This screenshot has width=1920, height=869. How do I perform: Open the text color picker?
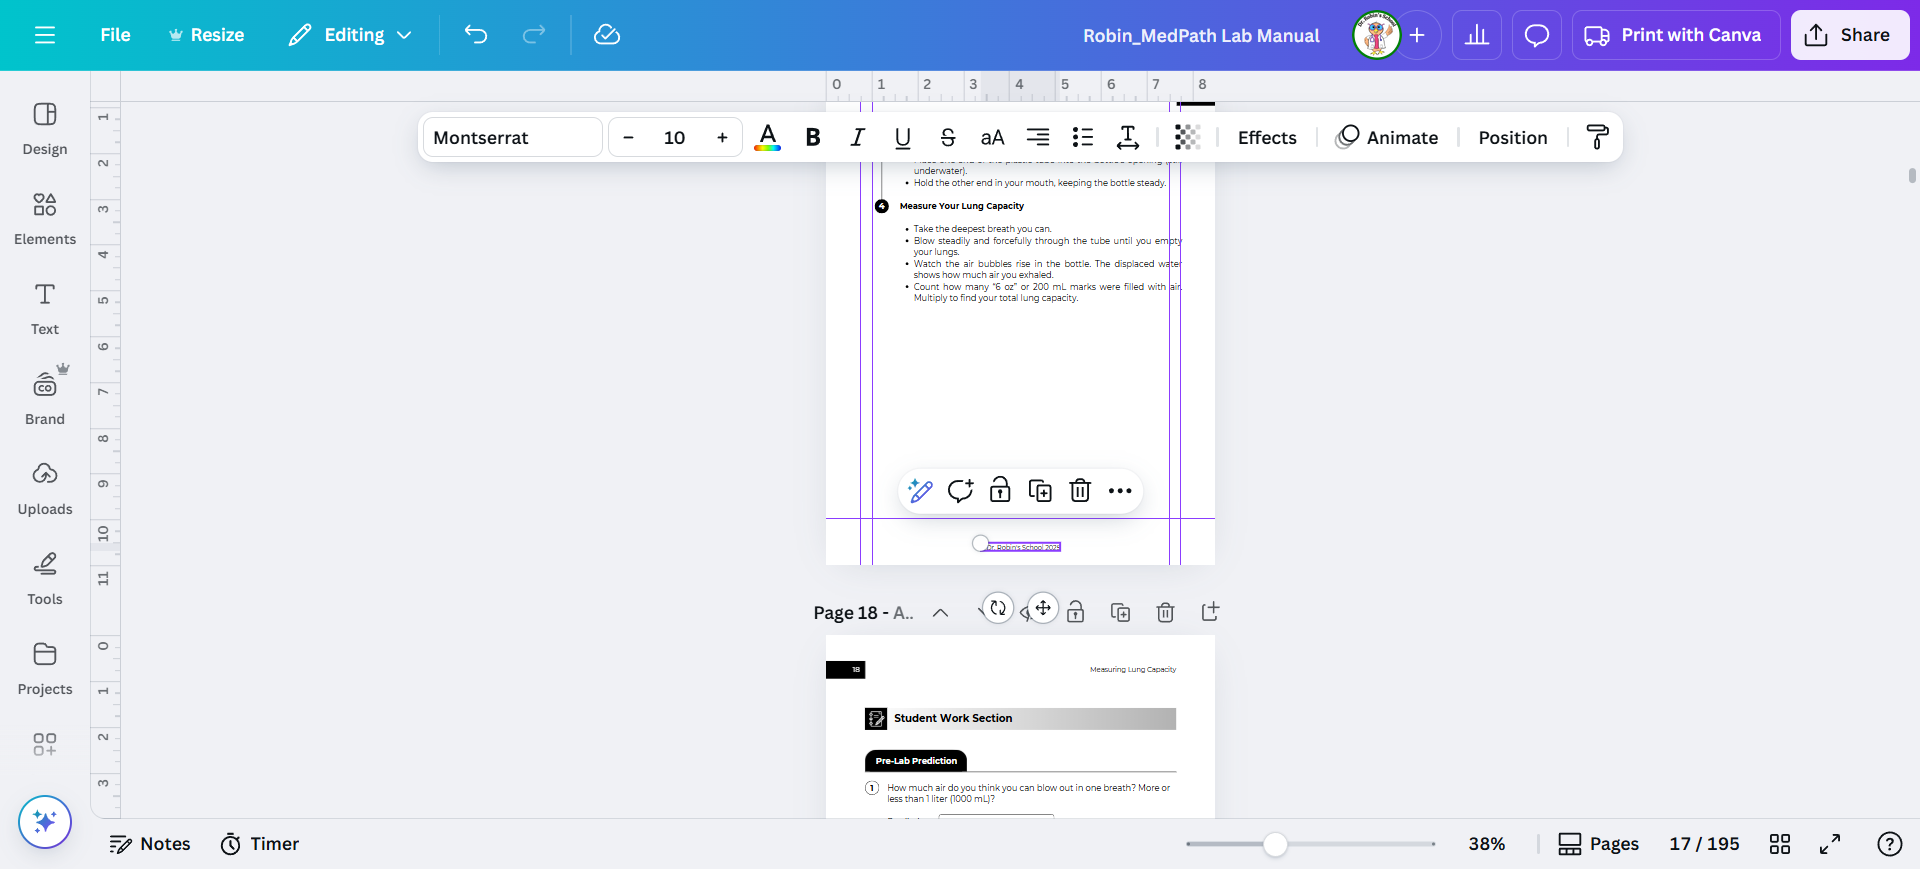point(767,138)
